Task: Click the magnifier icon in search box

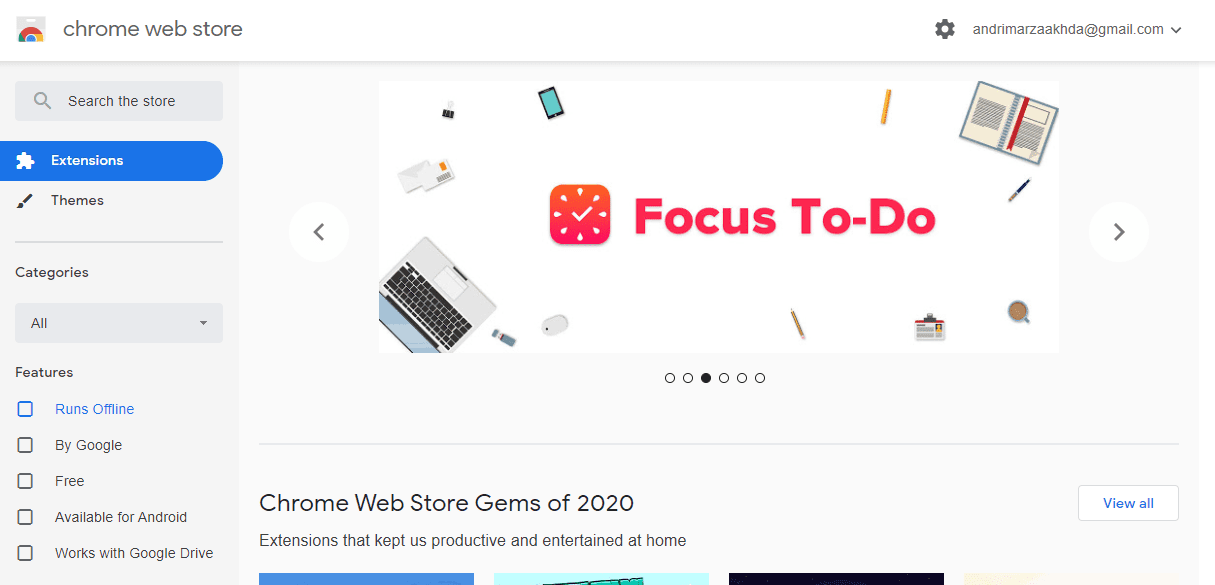Action: [42, 101]
